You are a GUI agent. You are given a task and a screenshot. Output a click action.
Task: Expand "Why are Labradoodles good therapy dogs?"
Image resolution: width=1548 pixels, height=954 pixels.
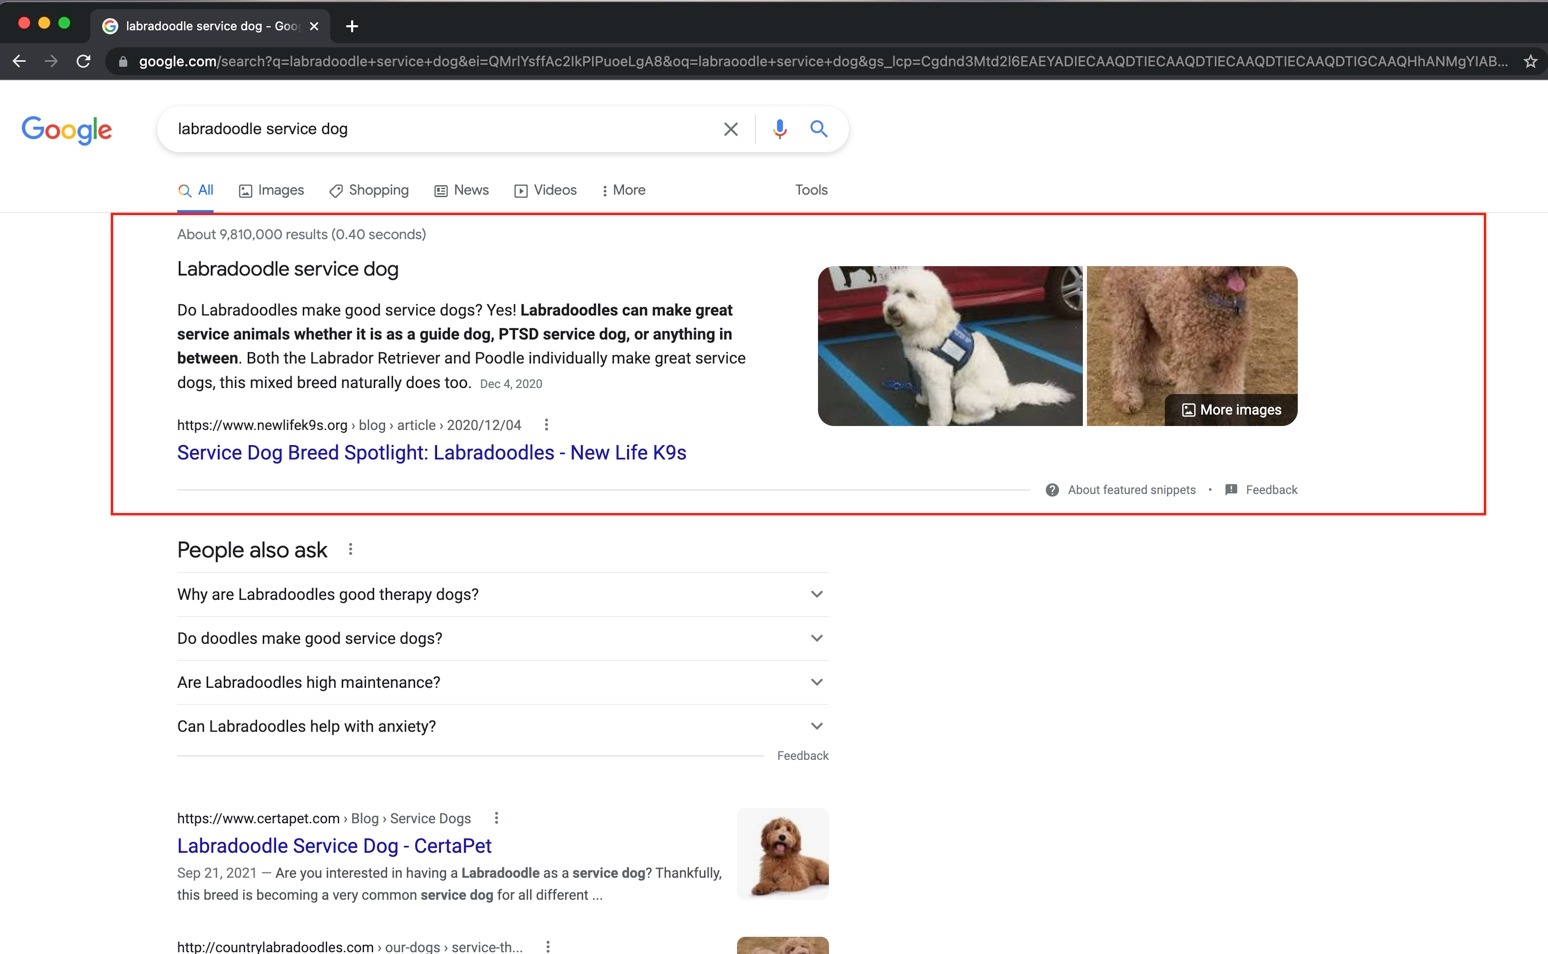click(x=502, y=594)
